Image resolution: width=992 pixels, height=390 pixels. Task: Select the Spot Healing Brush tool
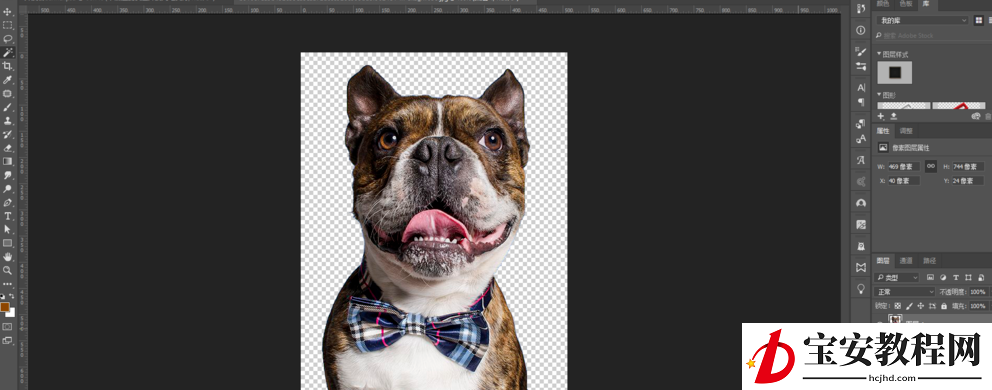point(8,94)
